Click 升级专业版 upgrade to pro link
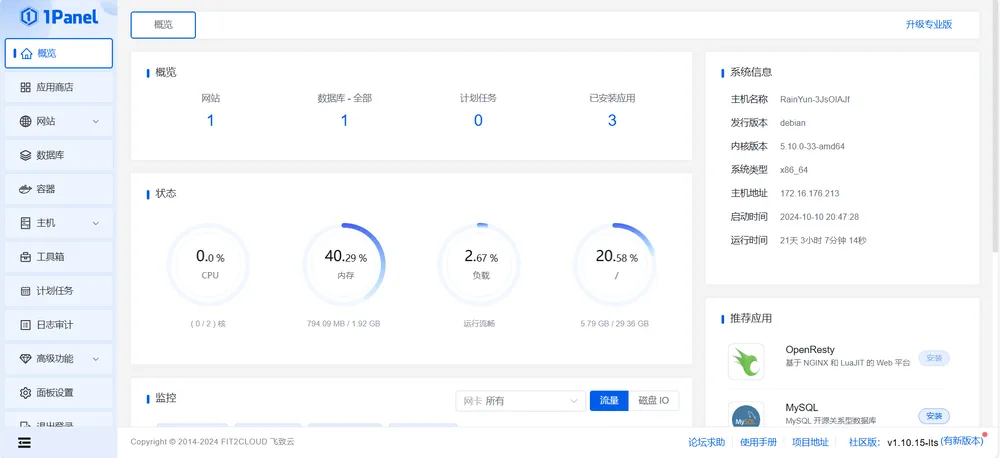The image size is (1000, 458). 928,25
